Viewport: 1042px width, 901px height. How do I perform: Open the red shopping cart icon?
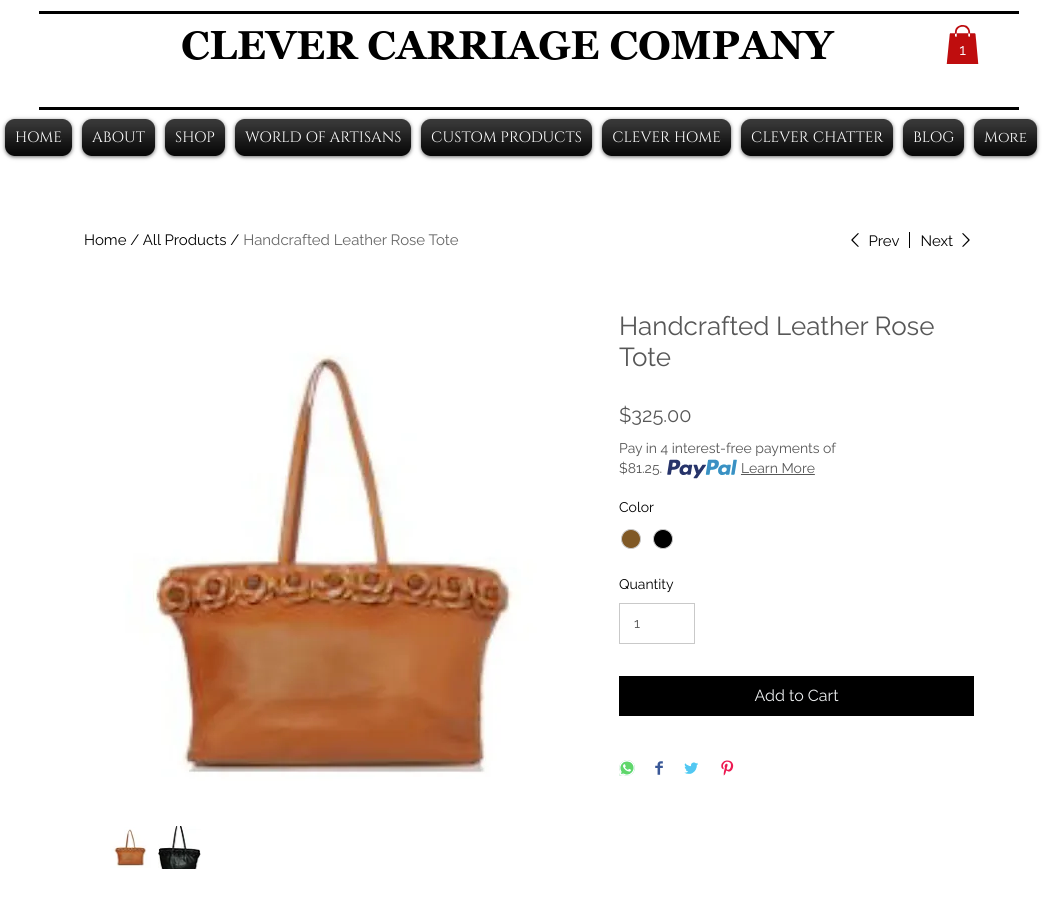point(962,45)
